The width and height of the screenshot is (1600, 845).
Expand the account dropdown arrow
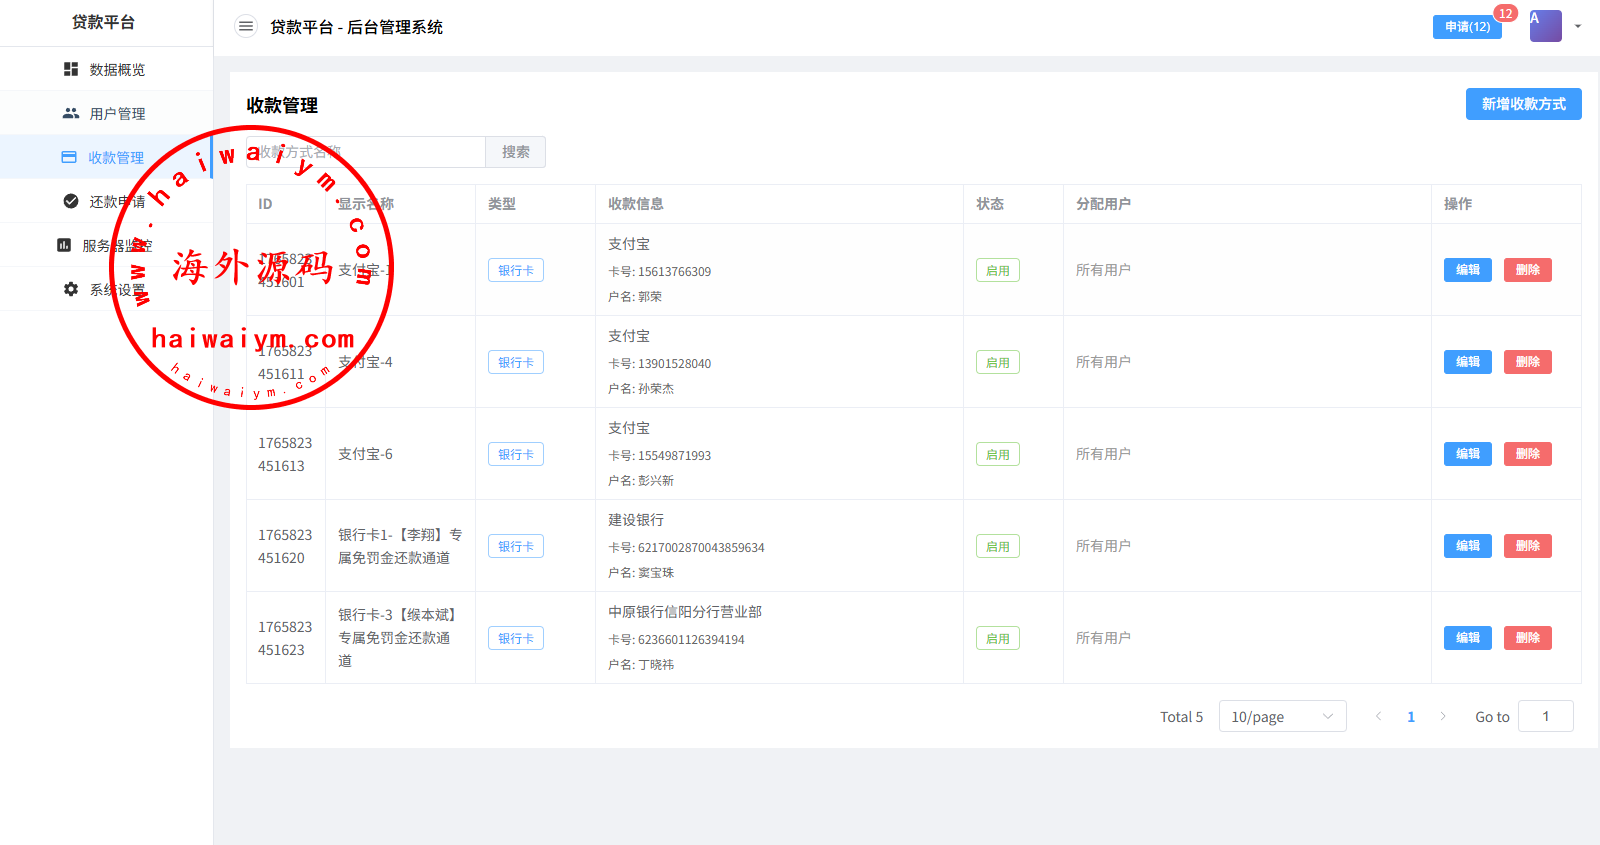pos(1578,27)
